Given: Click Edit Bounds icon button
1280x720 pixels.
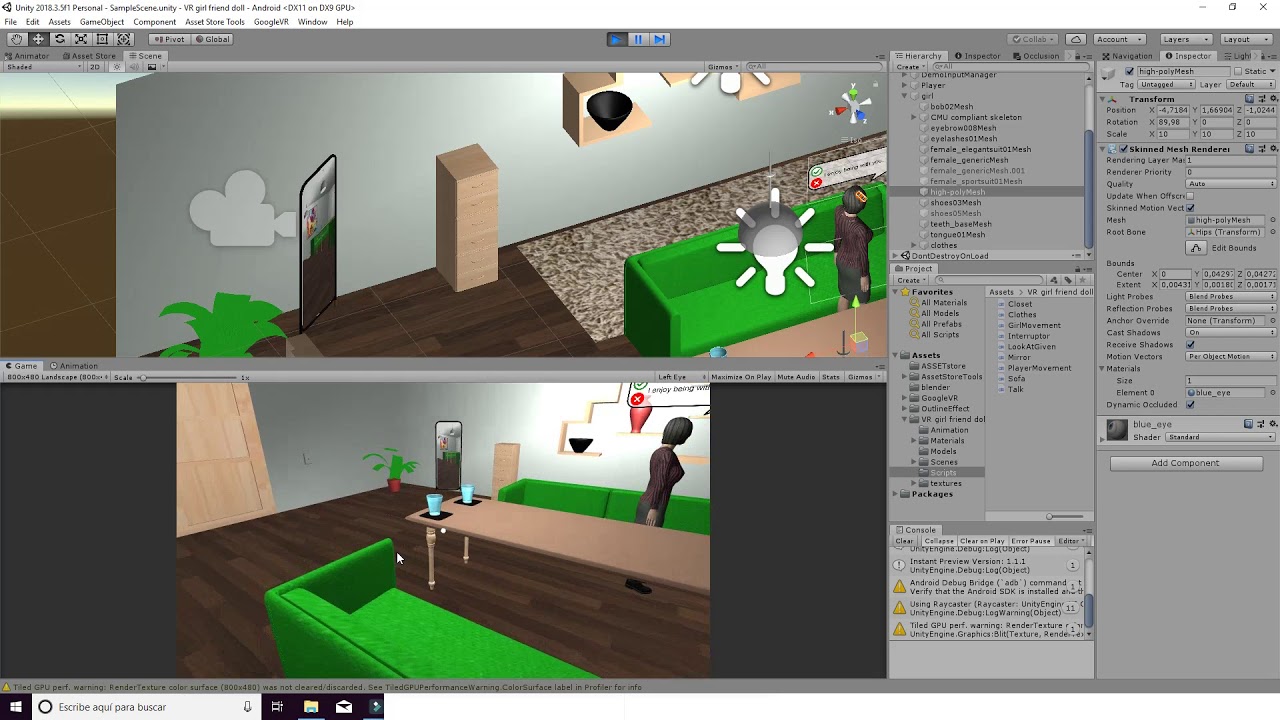Looking at the screenshot, I should click(x=1196, y=248).
